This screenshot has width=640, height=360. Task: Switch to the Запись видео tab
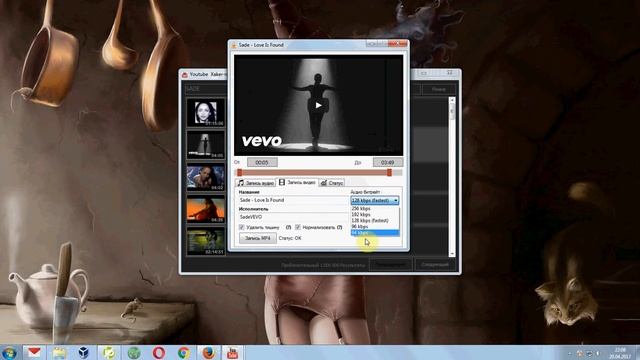pyautogui.click(x=297, y=182)
